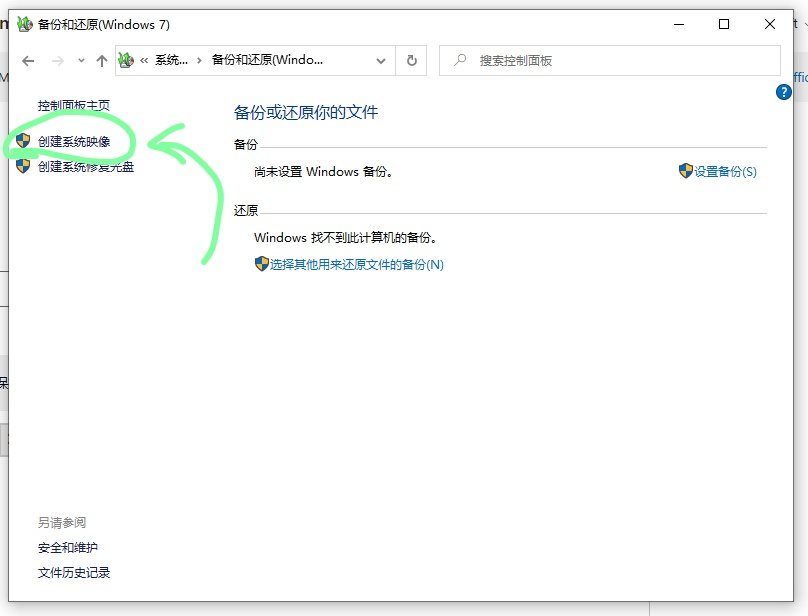Click the search magnifier icon
Image resolution: width=808 pixels, height=616 pixels.
(460, 60)
